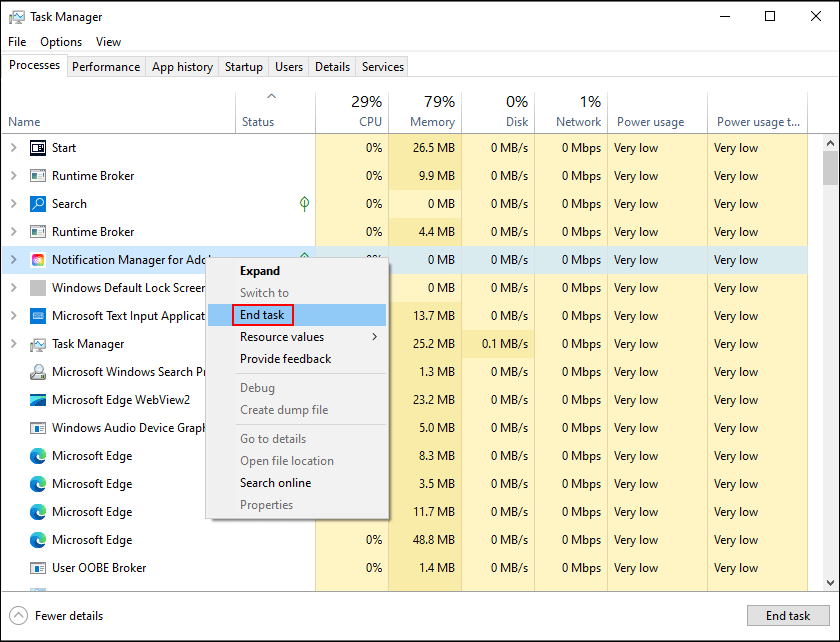Expand the Task Manager process group

click(14, 344)
